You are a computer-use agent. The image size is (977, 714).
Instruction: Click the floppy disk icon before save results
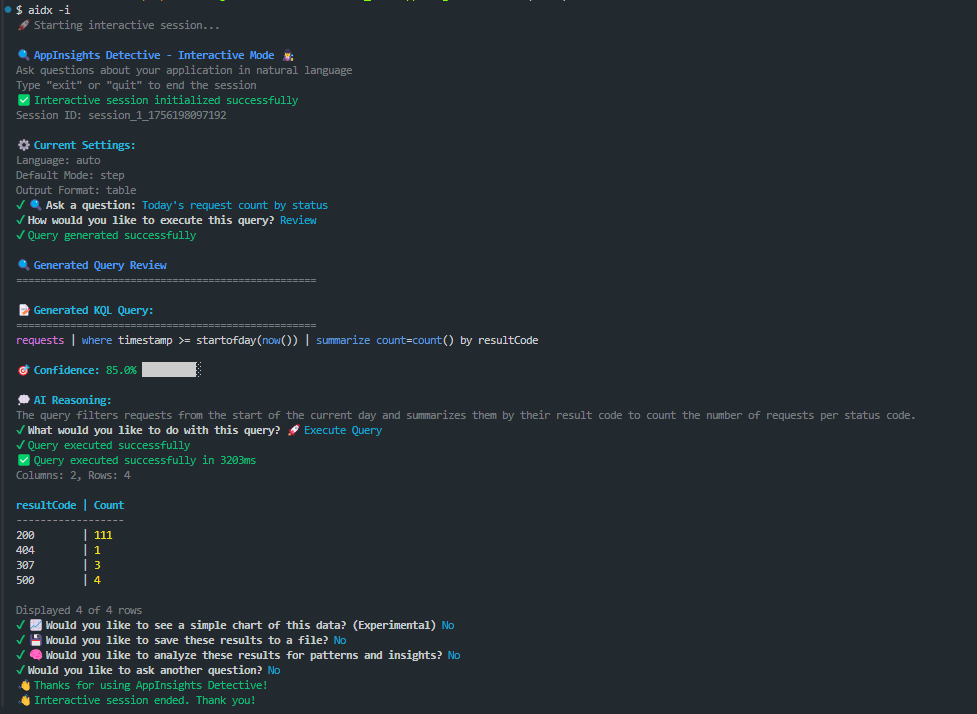tap(36, 640)
